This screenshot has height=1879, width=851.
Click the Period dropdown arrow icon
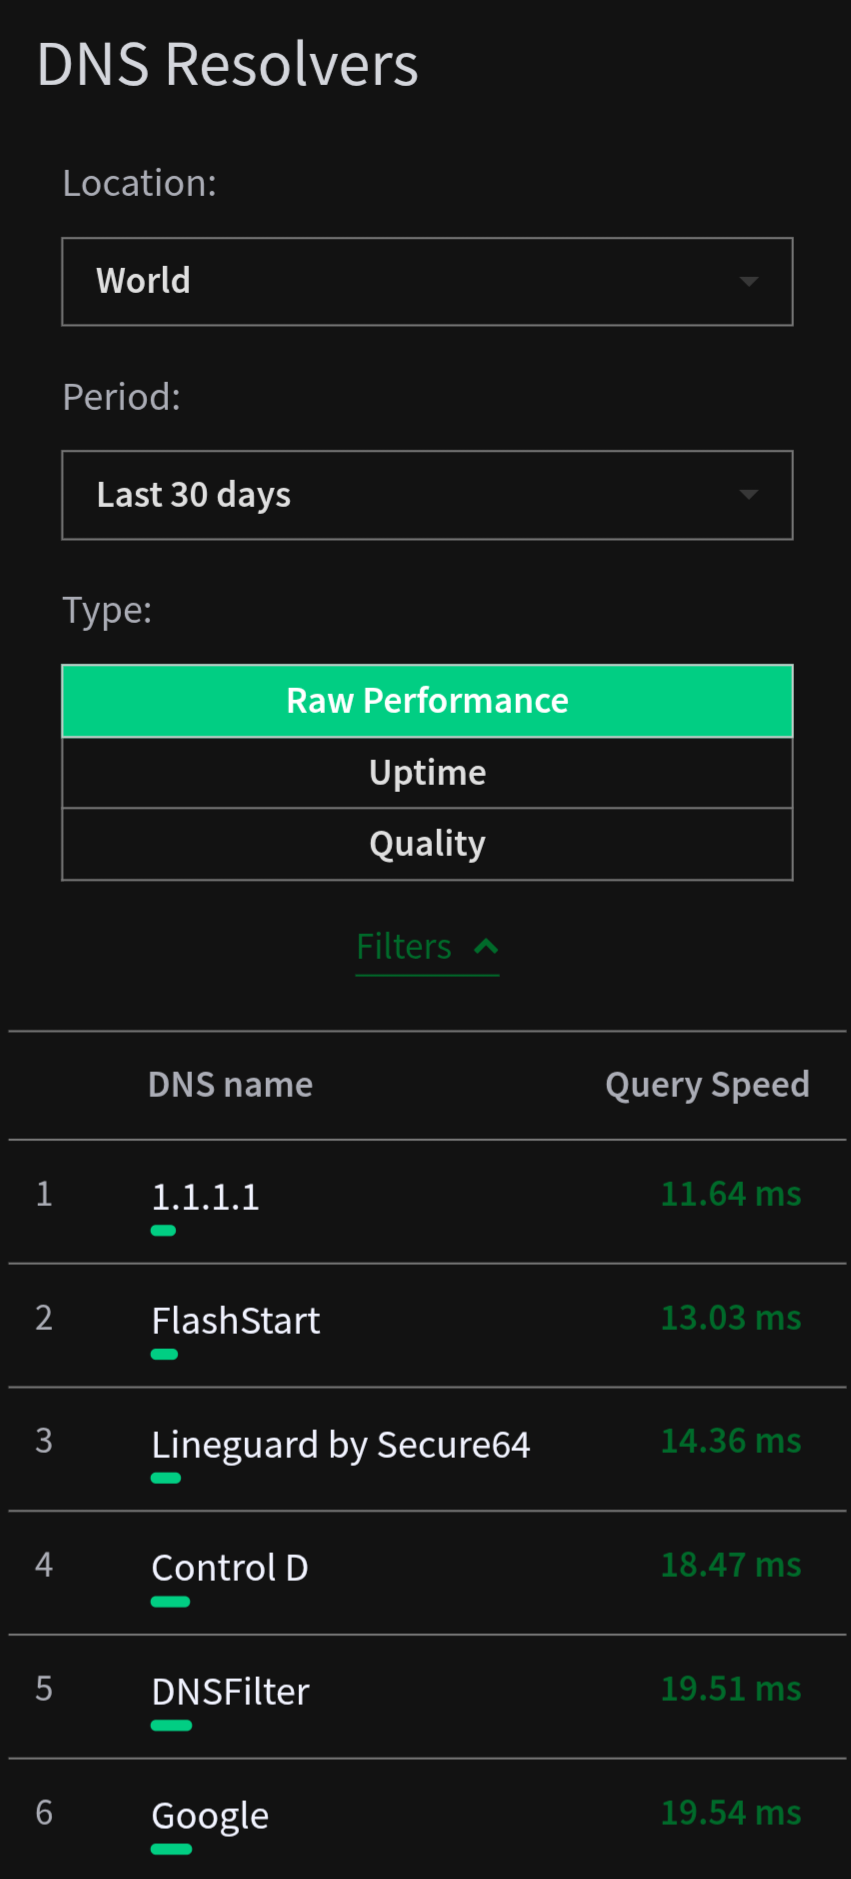click(x=748, y=495)
